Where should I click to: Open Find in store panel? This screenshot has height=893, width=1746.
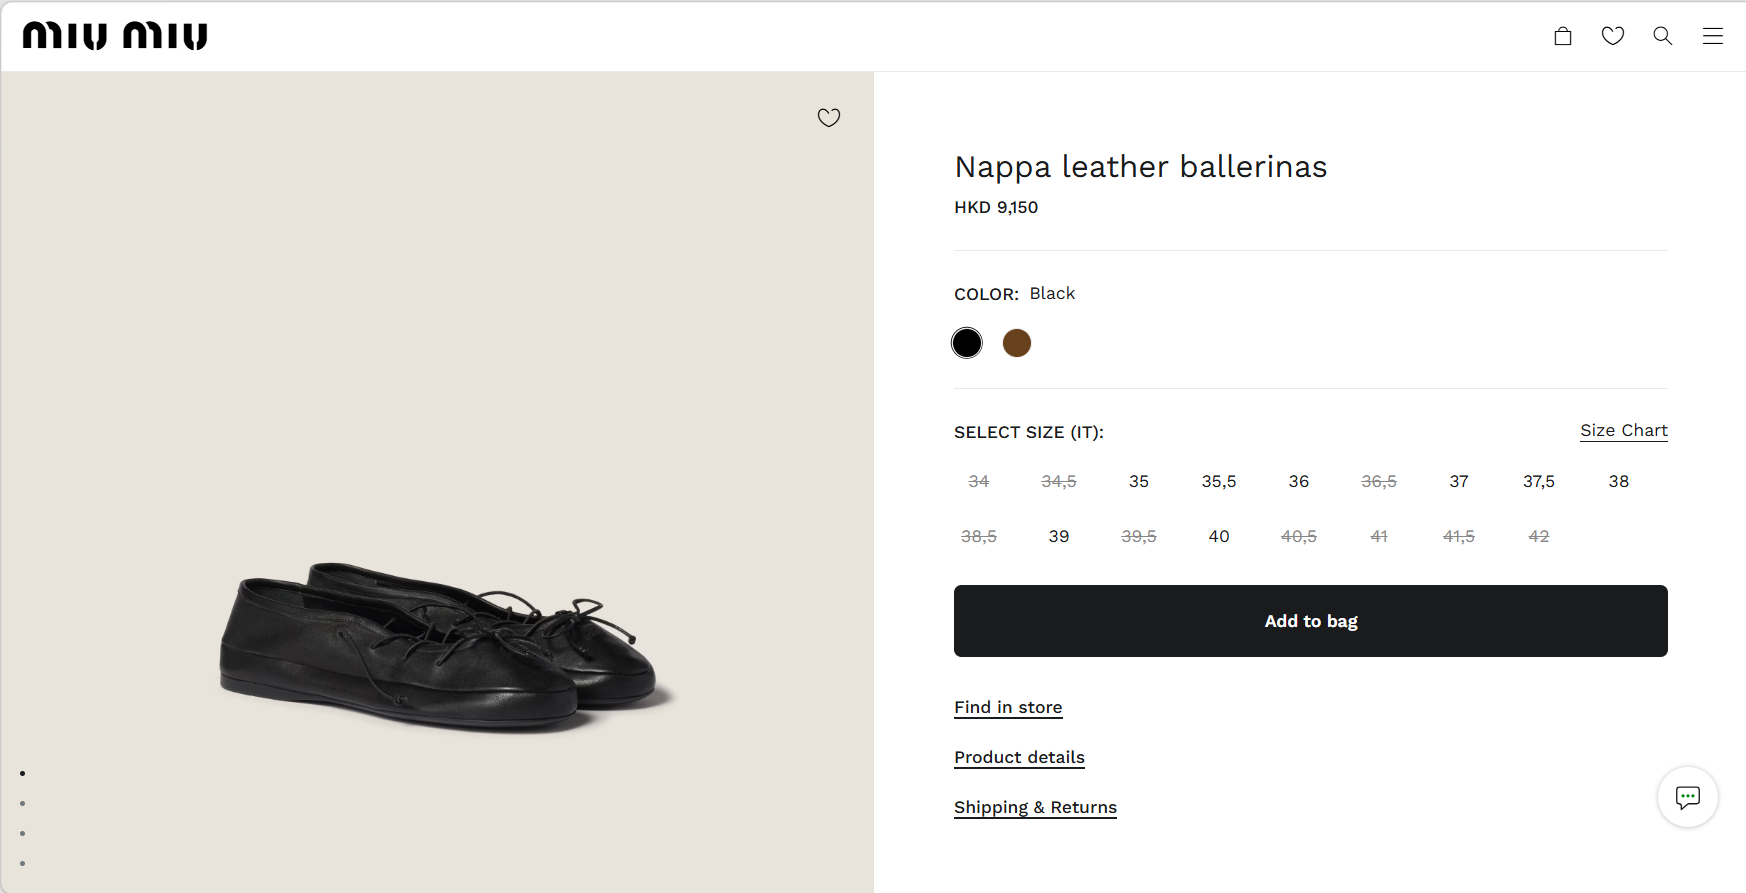tap(1008, 707)
